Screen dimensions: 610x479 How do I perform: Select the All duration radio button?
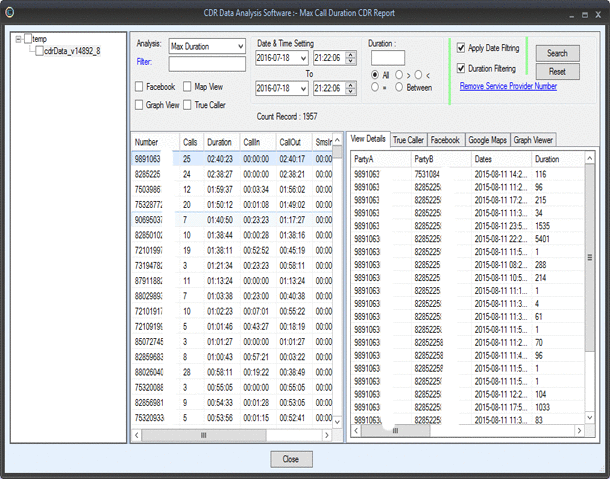(x=375, y=75)
